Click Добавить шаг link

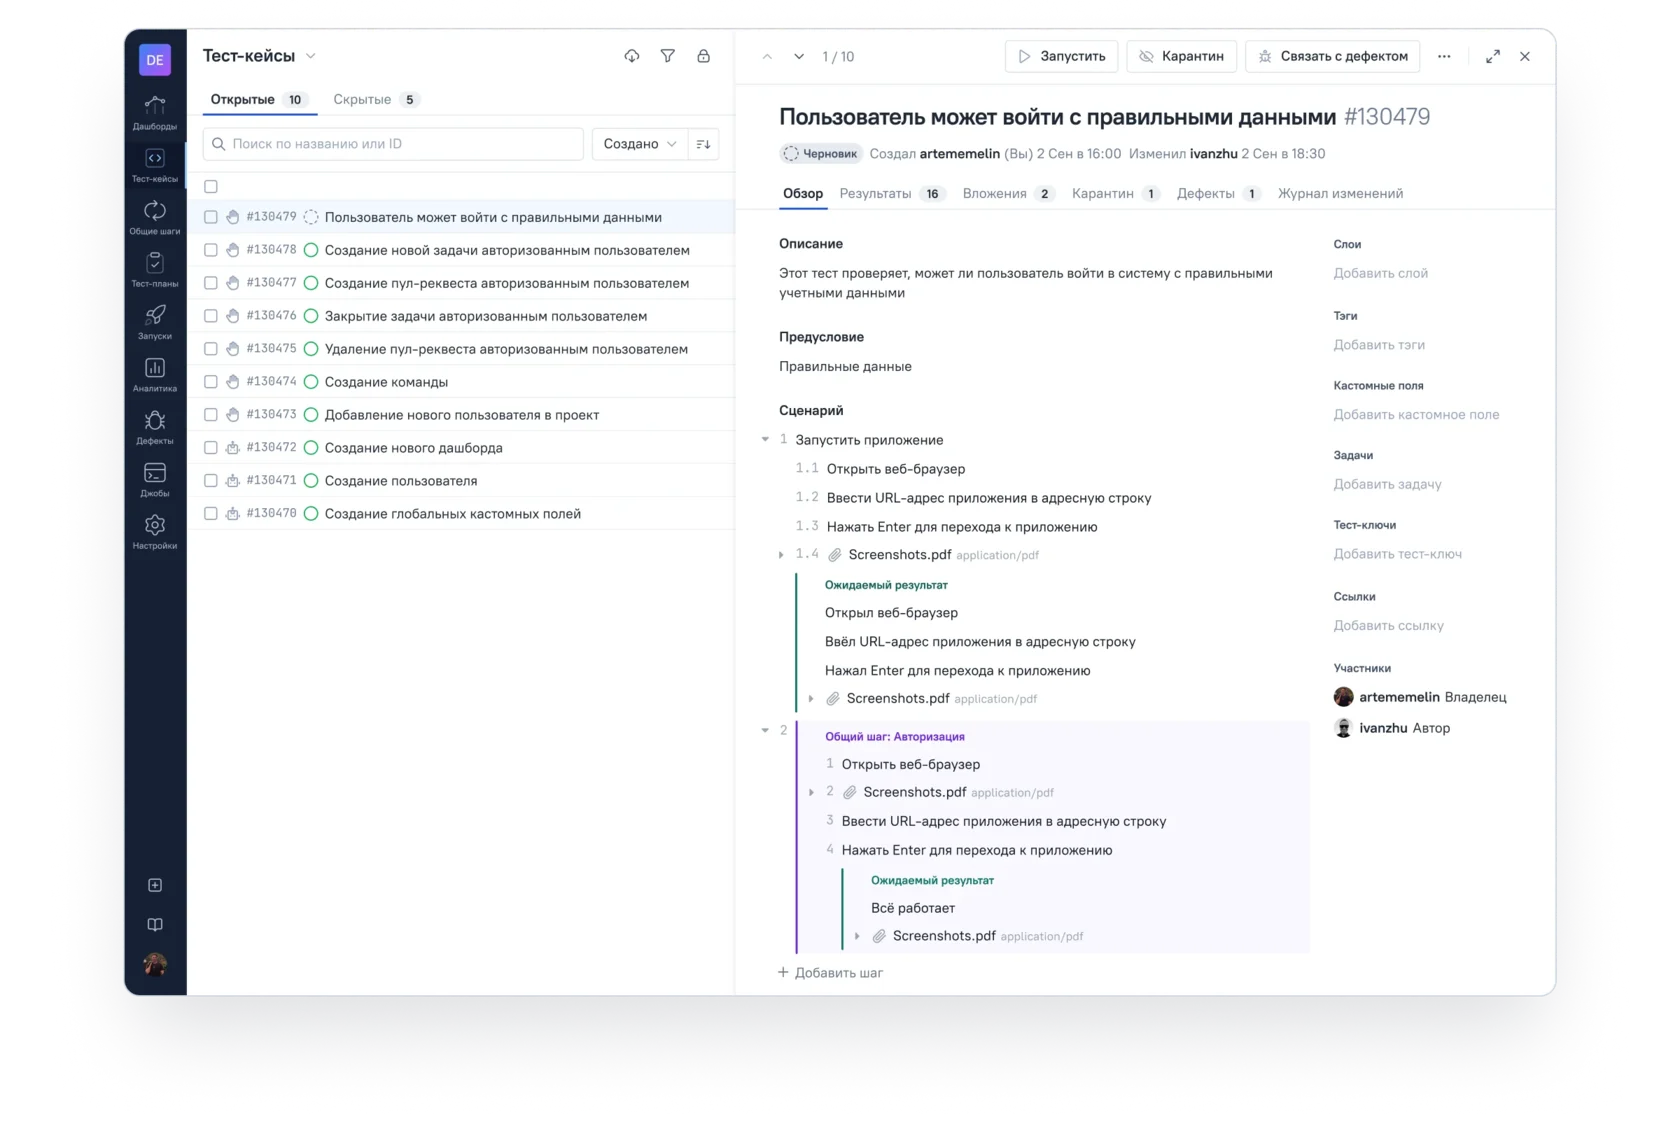point(831,973)
